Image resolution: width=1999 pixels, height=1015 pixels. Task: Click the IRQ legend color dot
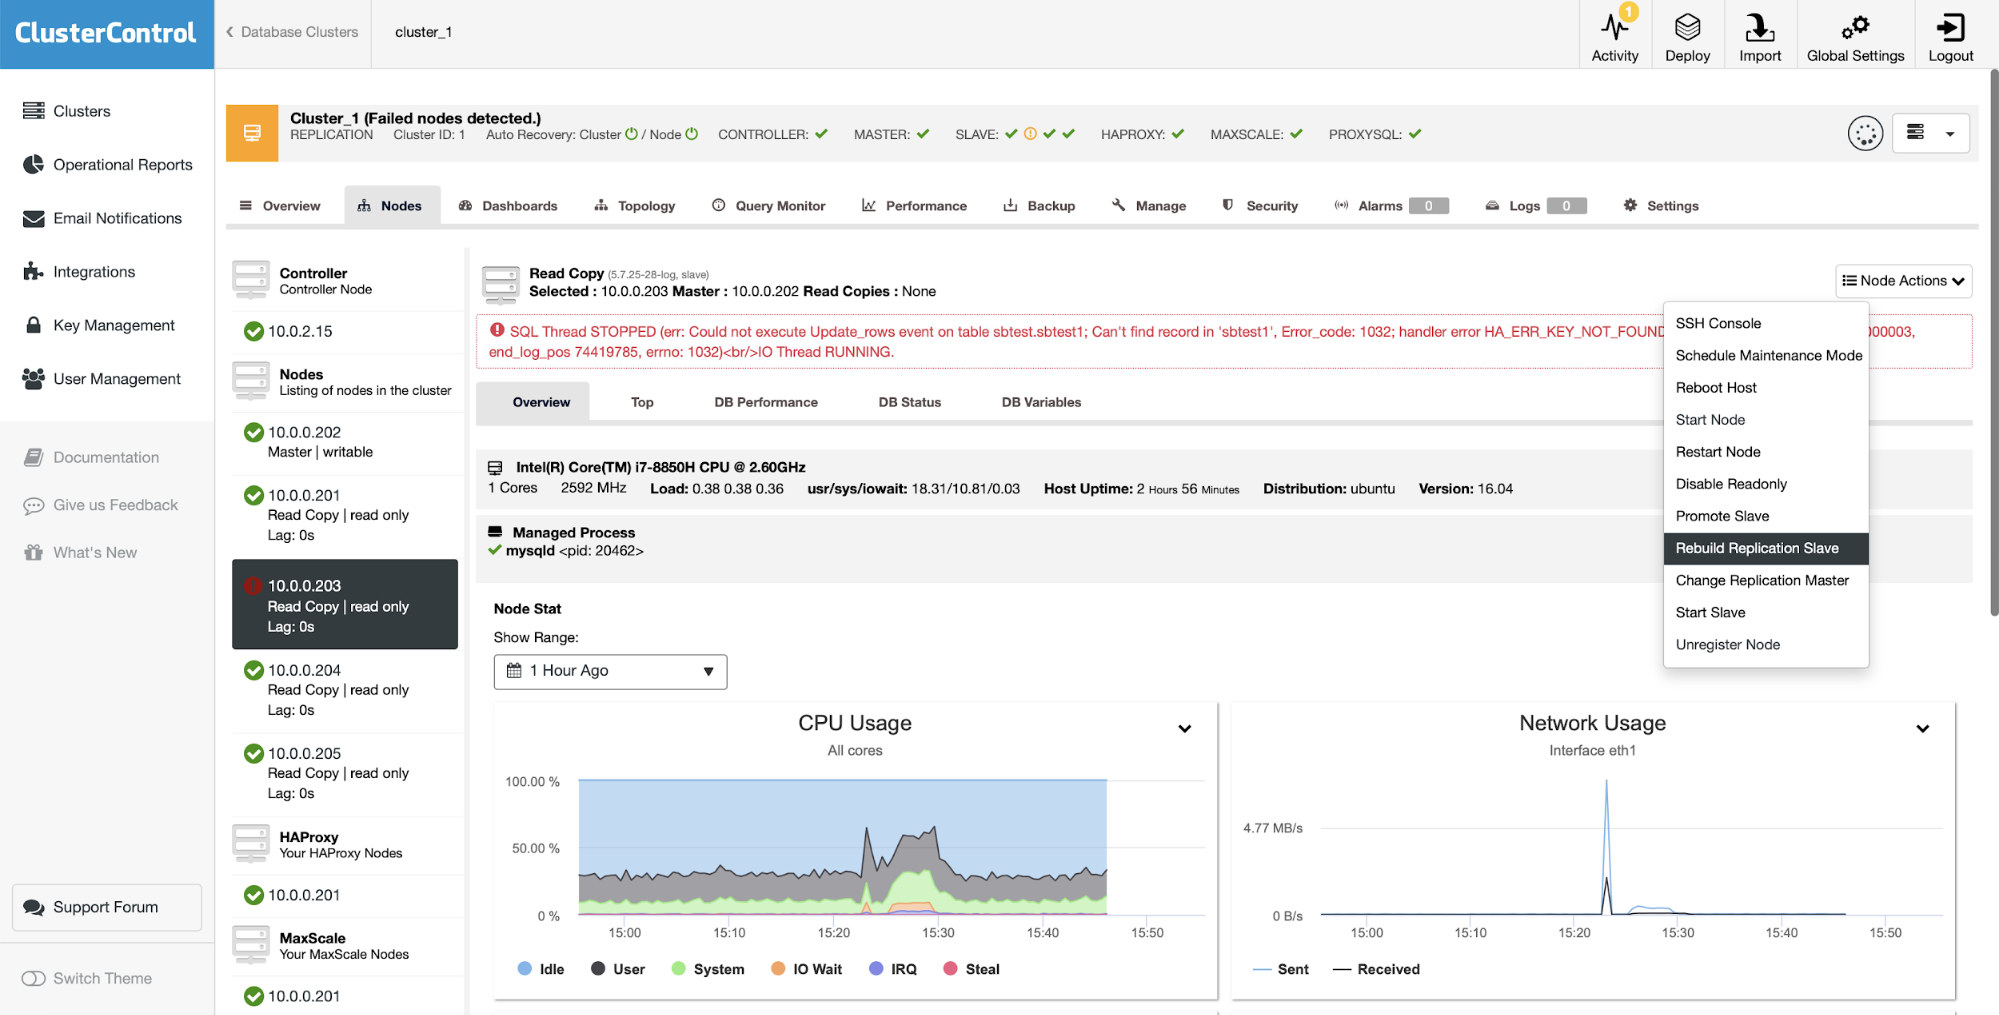[x=876, y=968]
